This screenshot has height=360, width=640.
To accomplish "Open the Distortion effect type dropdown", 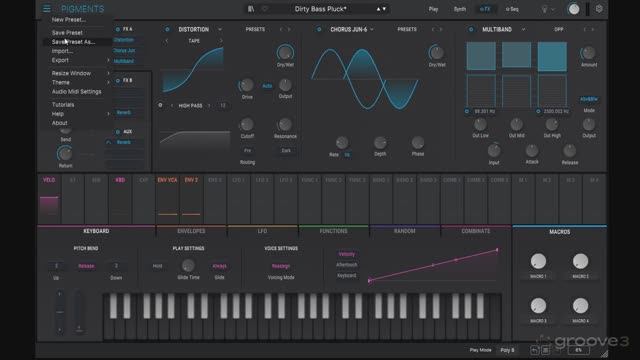I will point(220,29).
